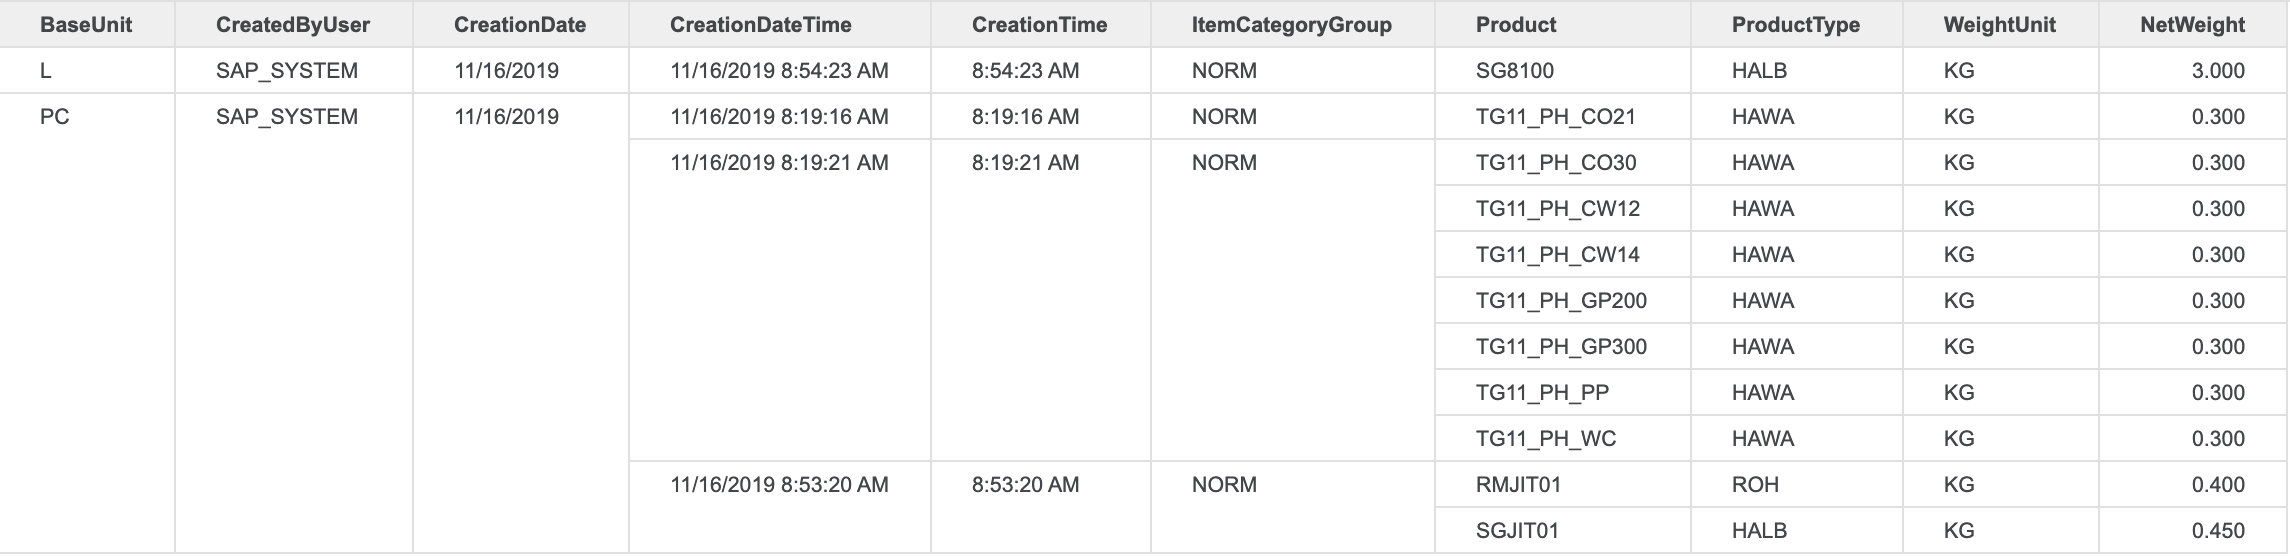Click the Product column header

tap(1516, 25)
